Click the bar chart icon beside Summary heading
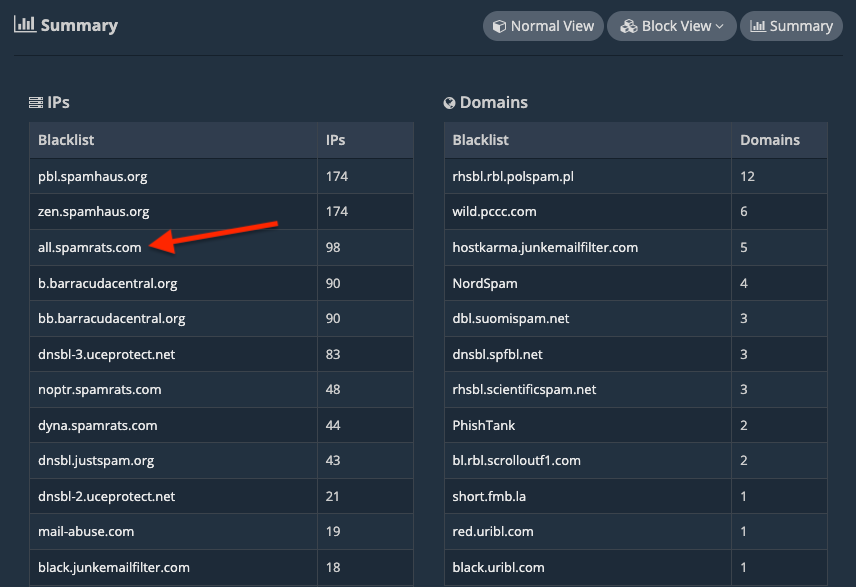Screen dimensions: 856x587 (24, 24)
